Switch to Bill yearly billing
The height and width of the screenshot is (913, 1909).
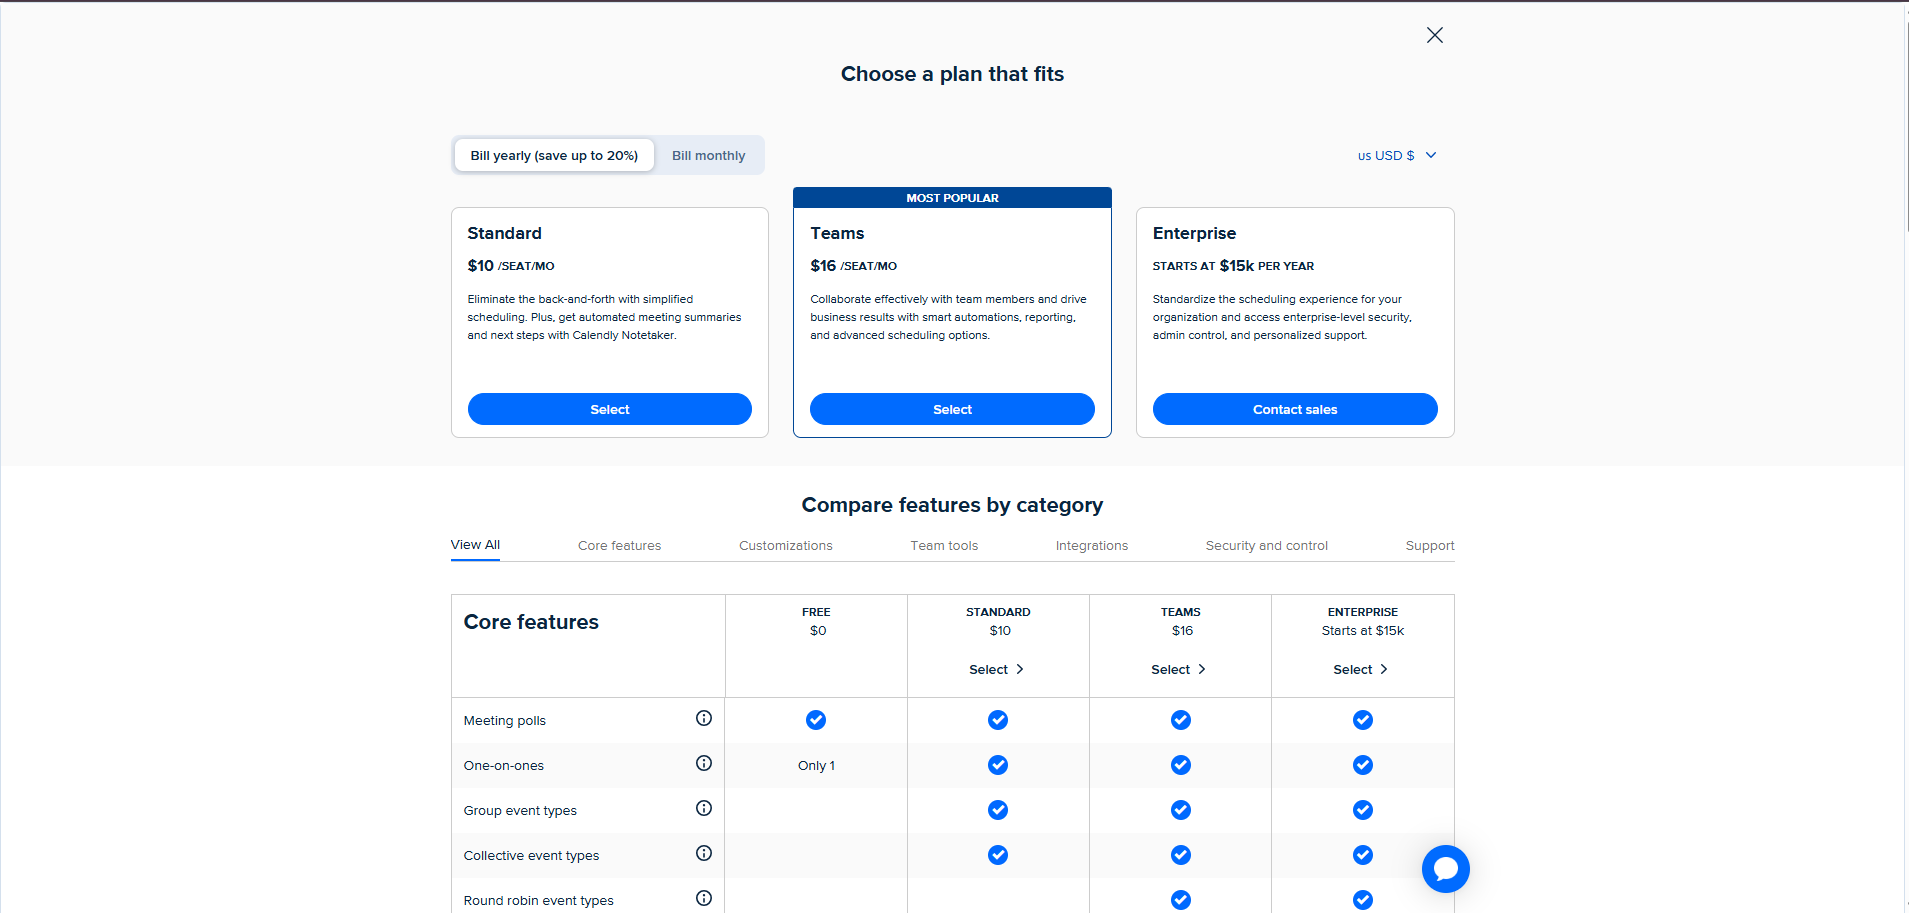pos(554,155)
